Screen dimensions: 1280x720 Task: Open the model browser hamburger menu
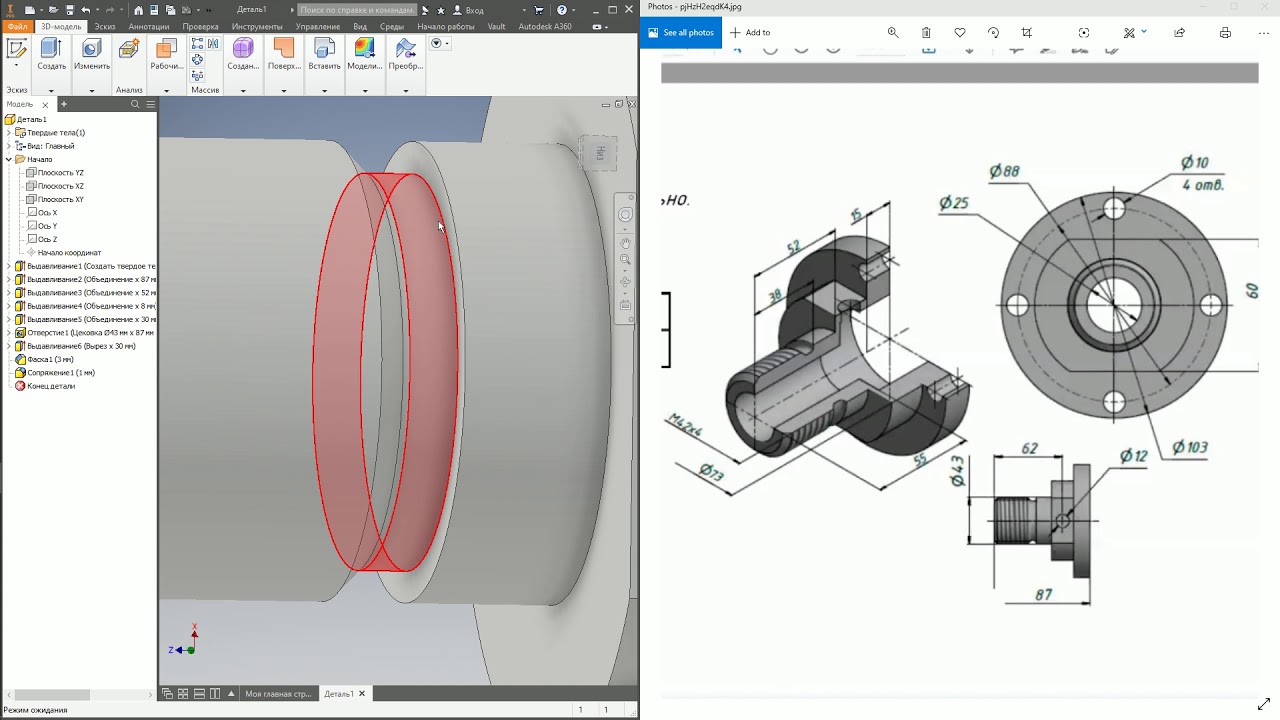point(151,104)
